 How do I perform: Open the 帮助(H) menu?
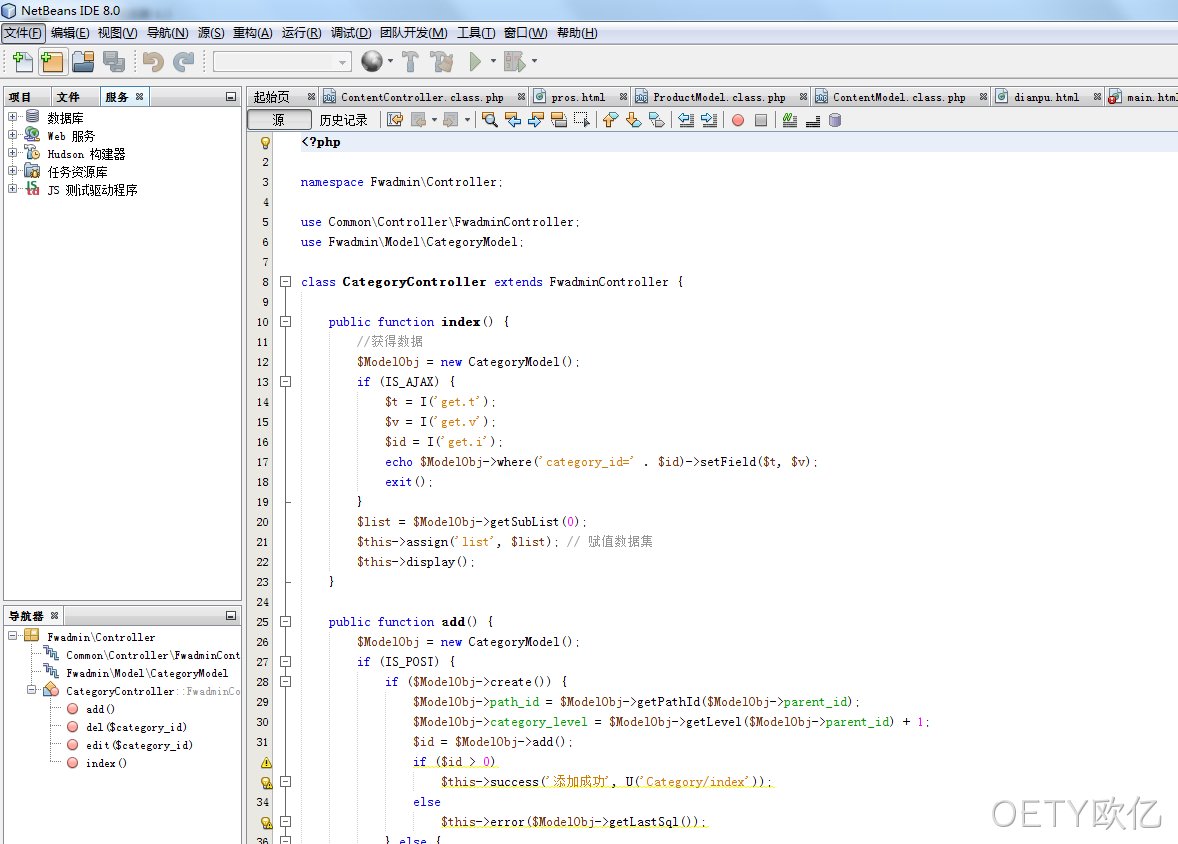click(x=577, y=33)
